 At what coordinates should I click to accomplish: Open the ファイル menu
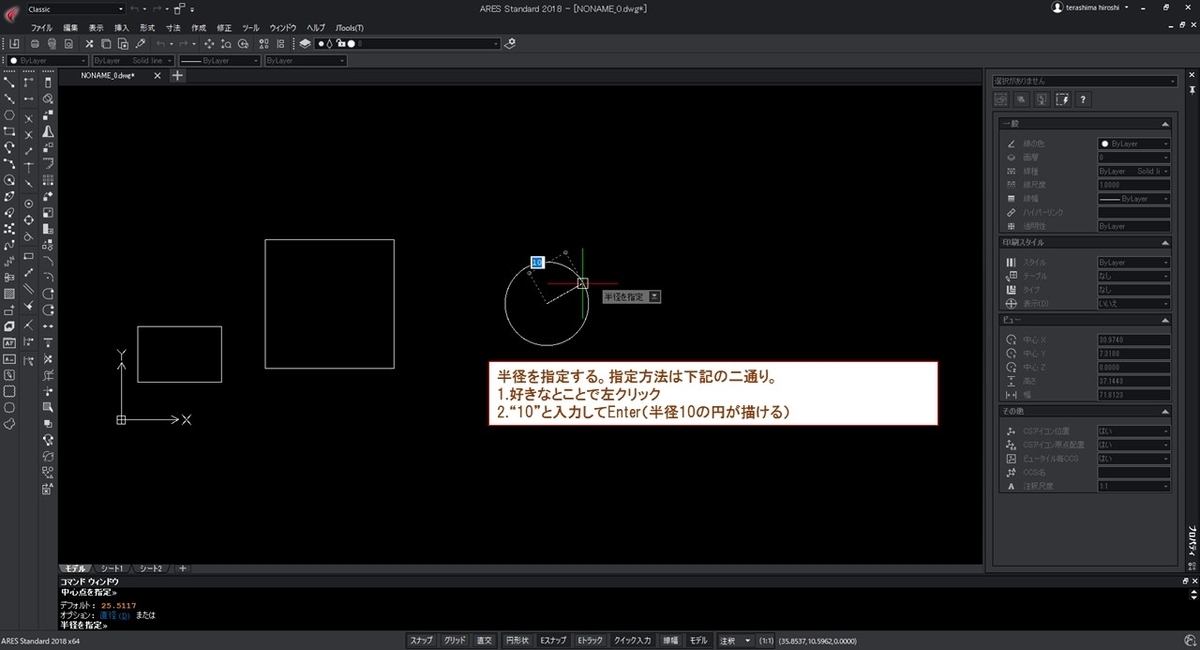point(42,28)
